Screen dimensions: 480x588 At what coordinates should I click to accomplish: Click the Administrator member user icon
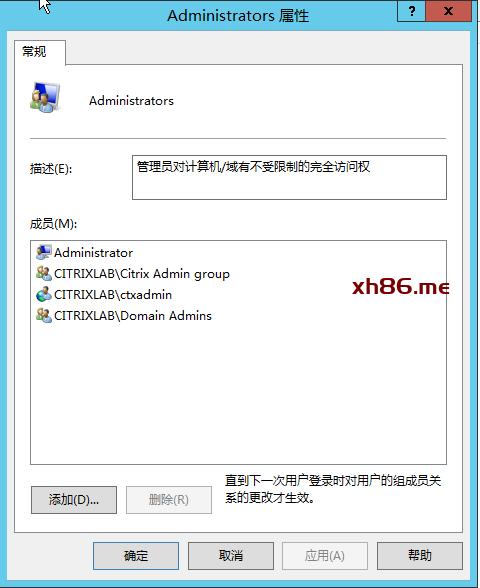[x=44, y=252]
